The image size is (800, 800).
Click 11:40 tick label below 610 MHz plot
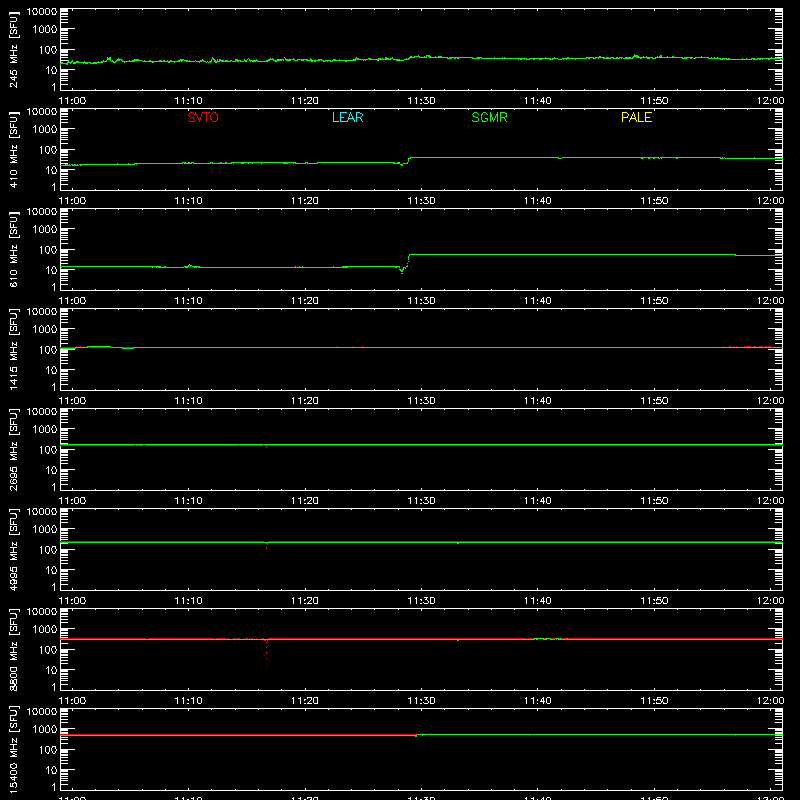[x=538, y=301]
